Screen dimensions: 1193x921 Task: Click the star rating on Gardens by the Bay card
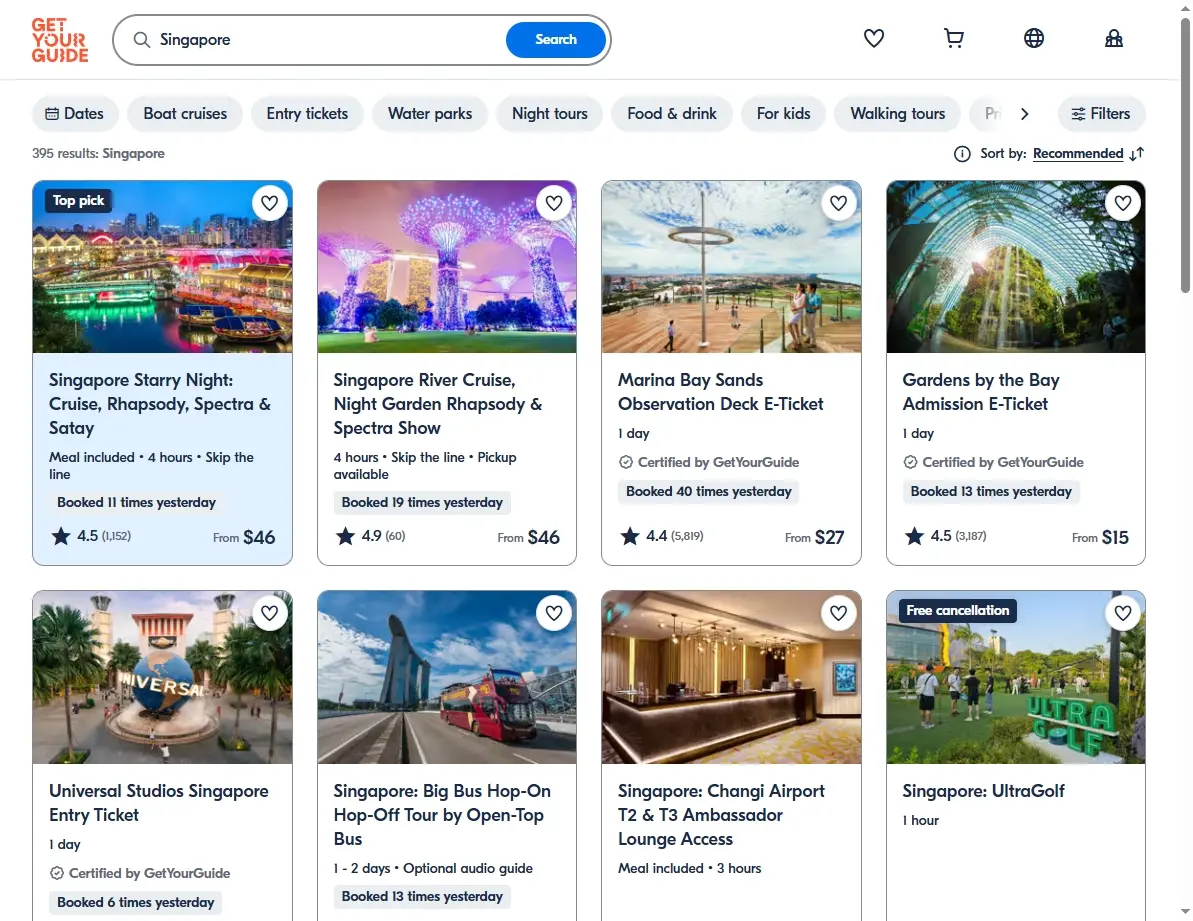914,536
